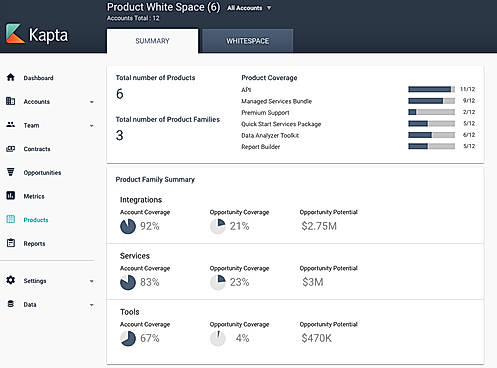Click the Kapta logo

(x=37, y=34)
